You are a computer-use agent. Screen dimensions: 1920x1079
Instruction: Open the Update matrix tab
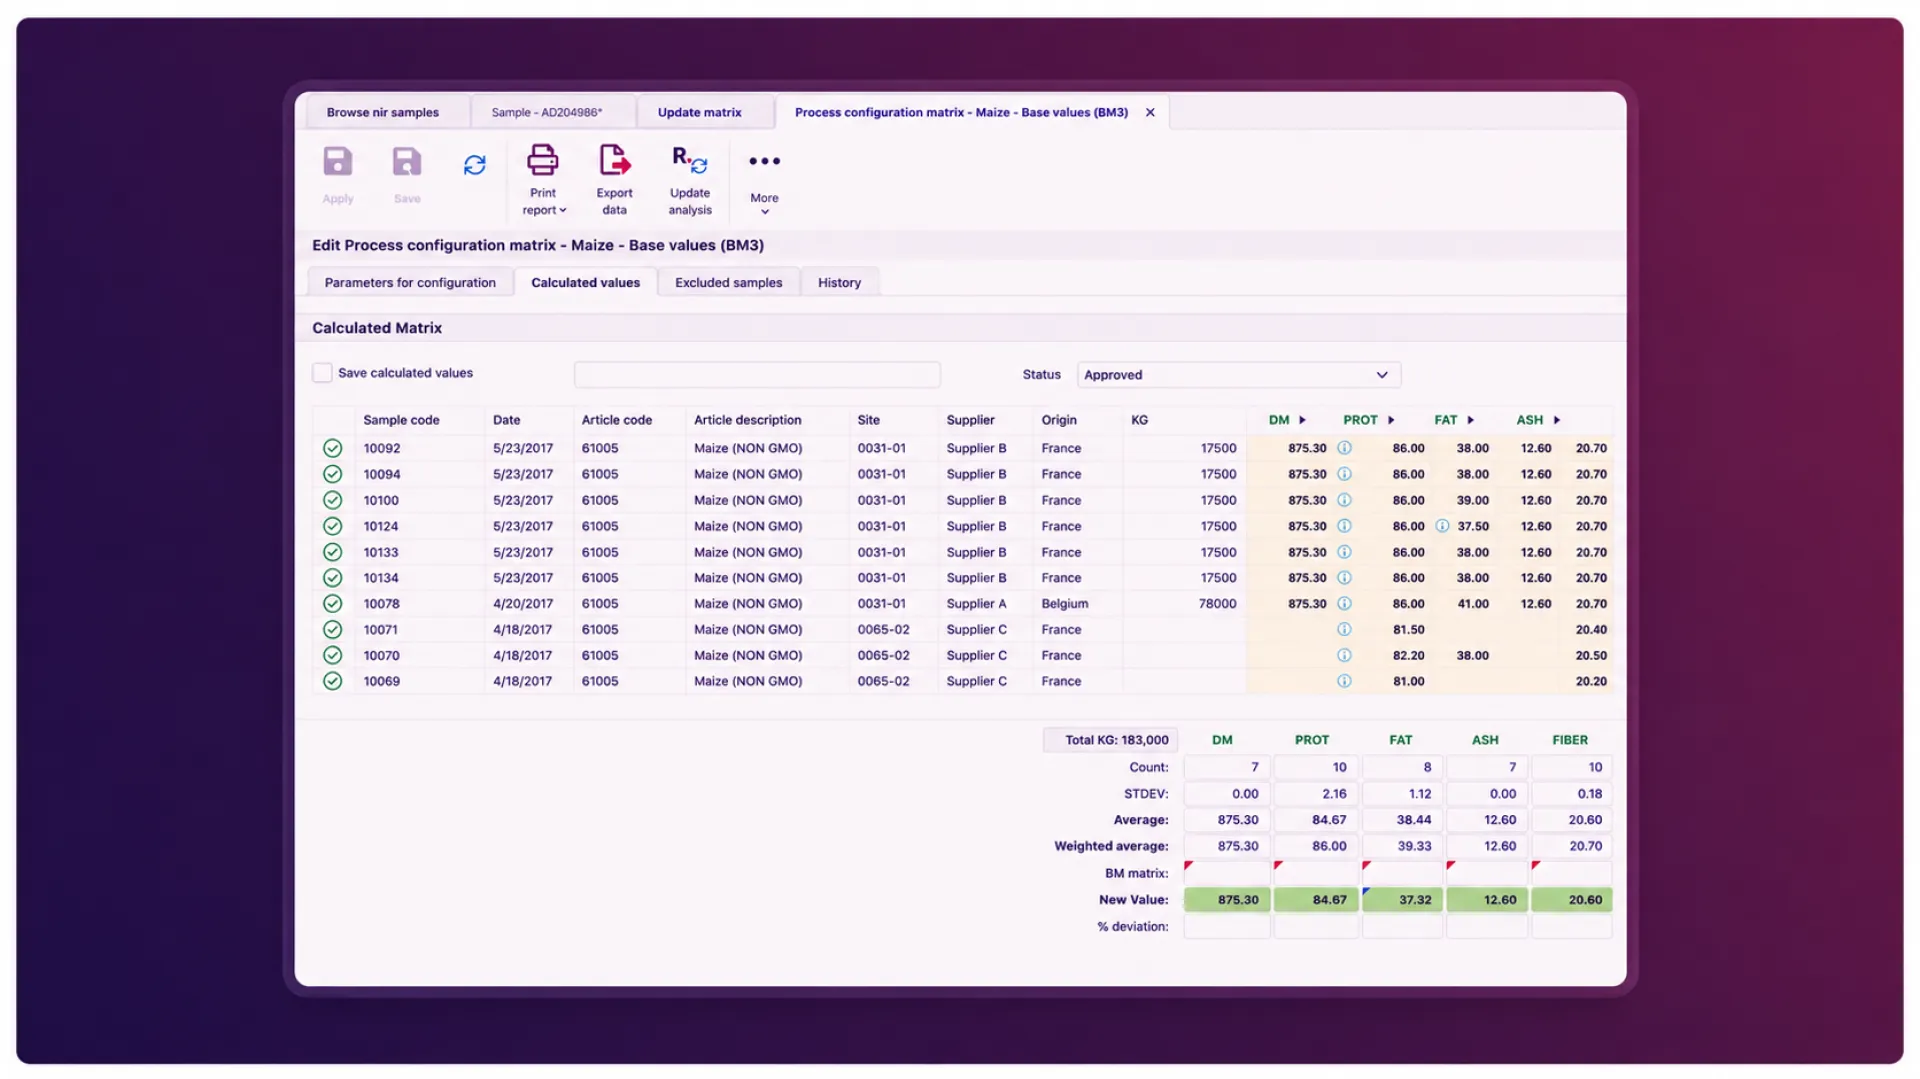[700, 113]
